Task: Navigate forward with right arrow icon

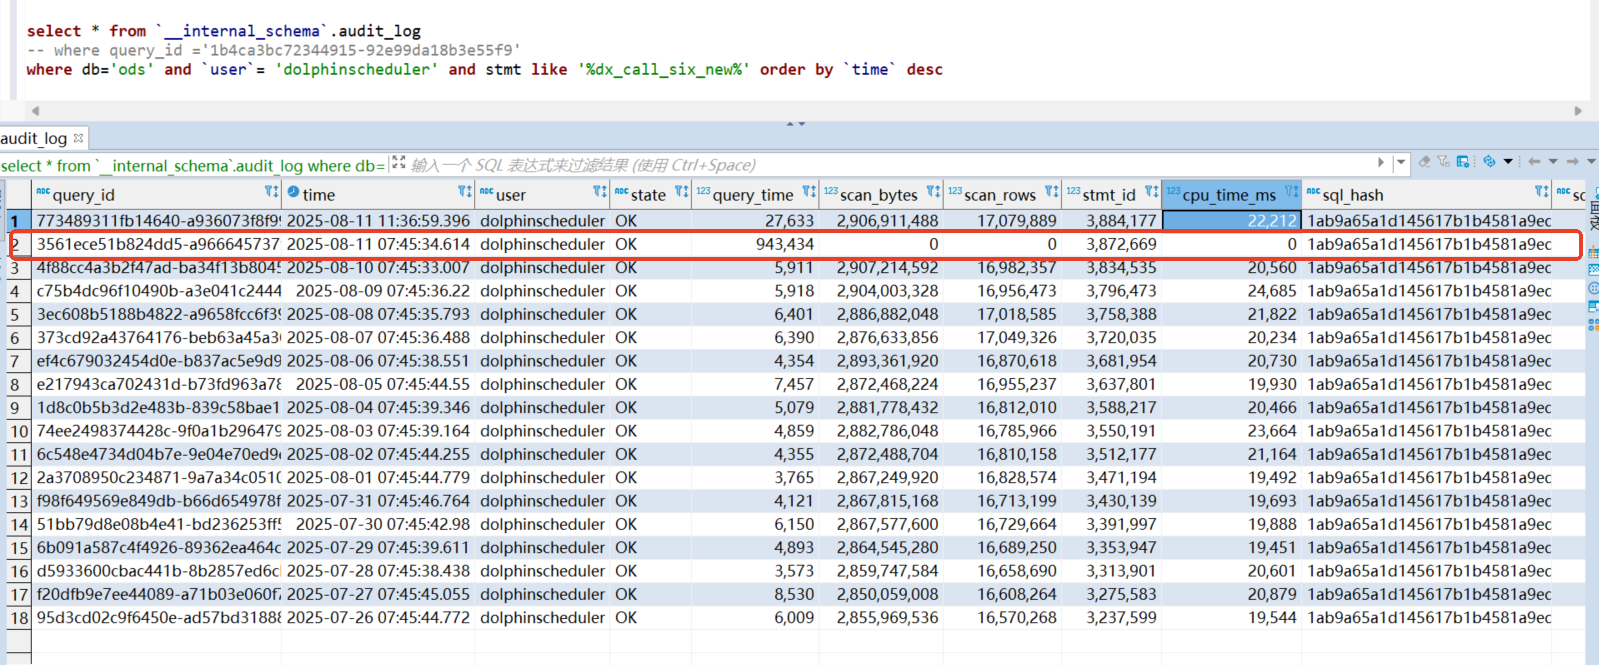Action: pyautogui.click(x=1573, y=162)
